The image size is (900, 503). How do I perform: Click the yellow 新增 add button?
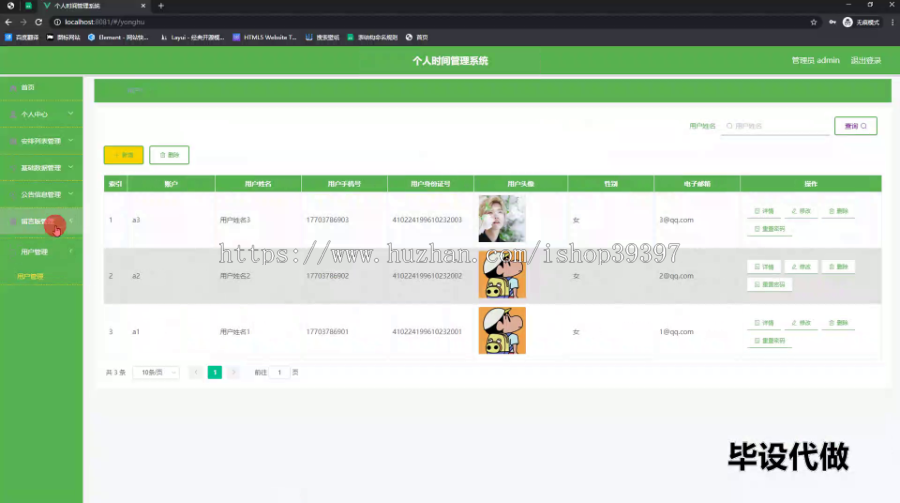tap(123, 155)
